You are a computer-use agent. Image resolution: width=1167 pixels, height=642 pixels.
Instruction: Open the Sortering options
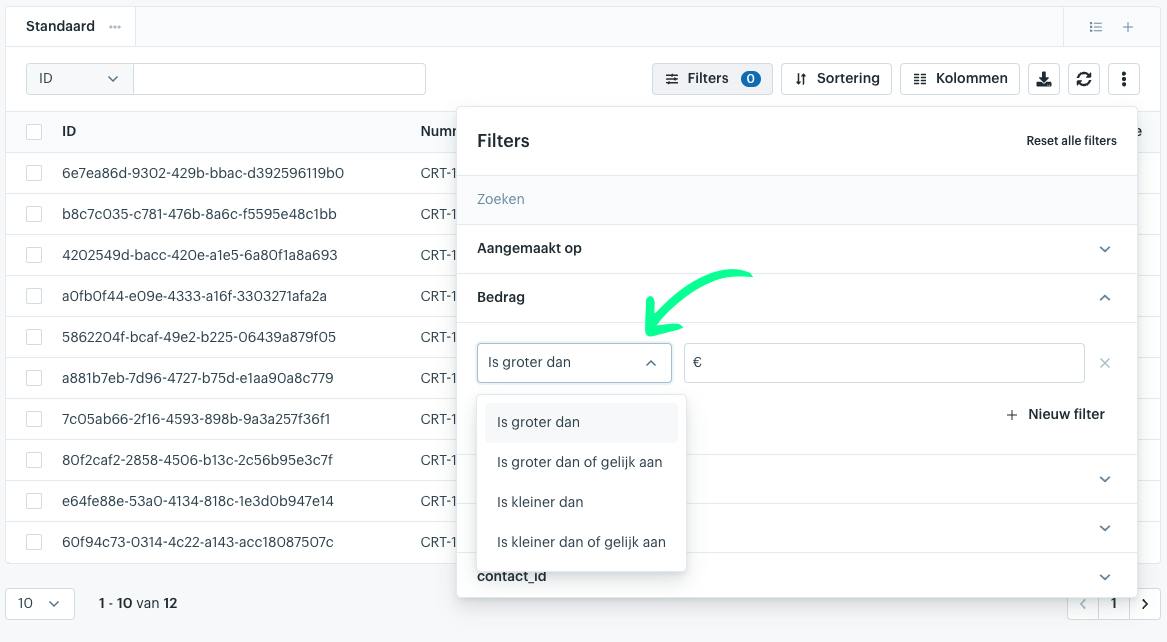pyautogui.click(x=837, y=79)
